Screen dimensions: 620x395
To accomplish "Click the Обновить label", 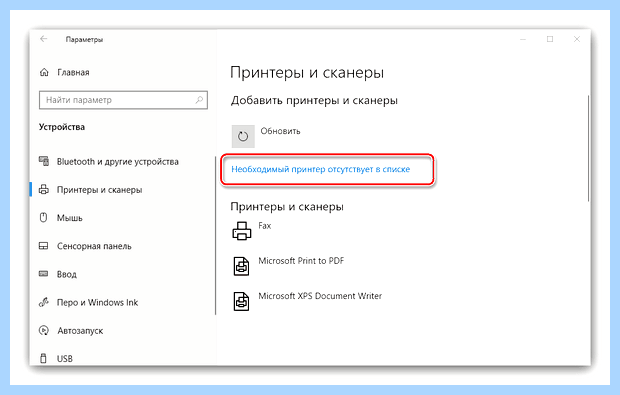I will click(x=280, y=131).
